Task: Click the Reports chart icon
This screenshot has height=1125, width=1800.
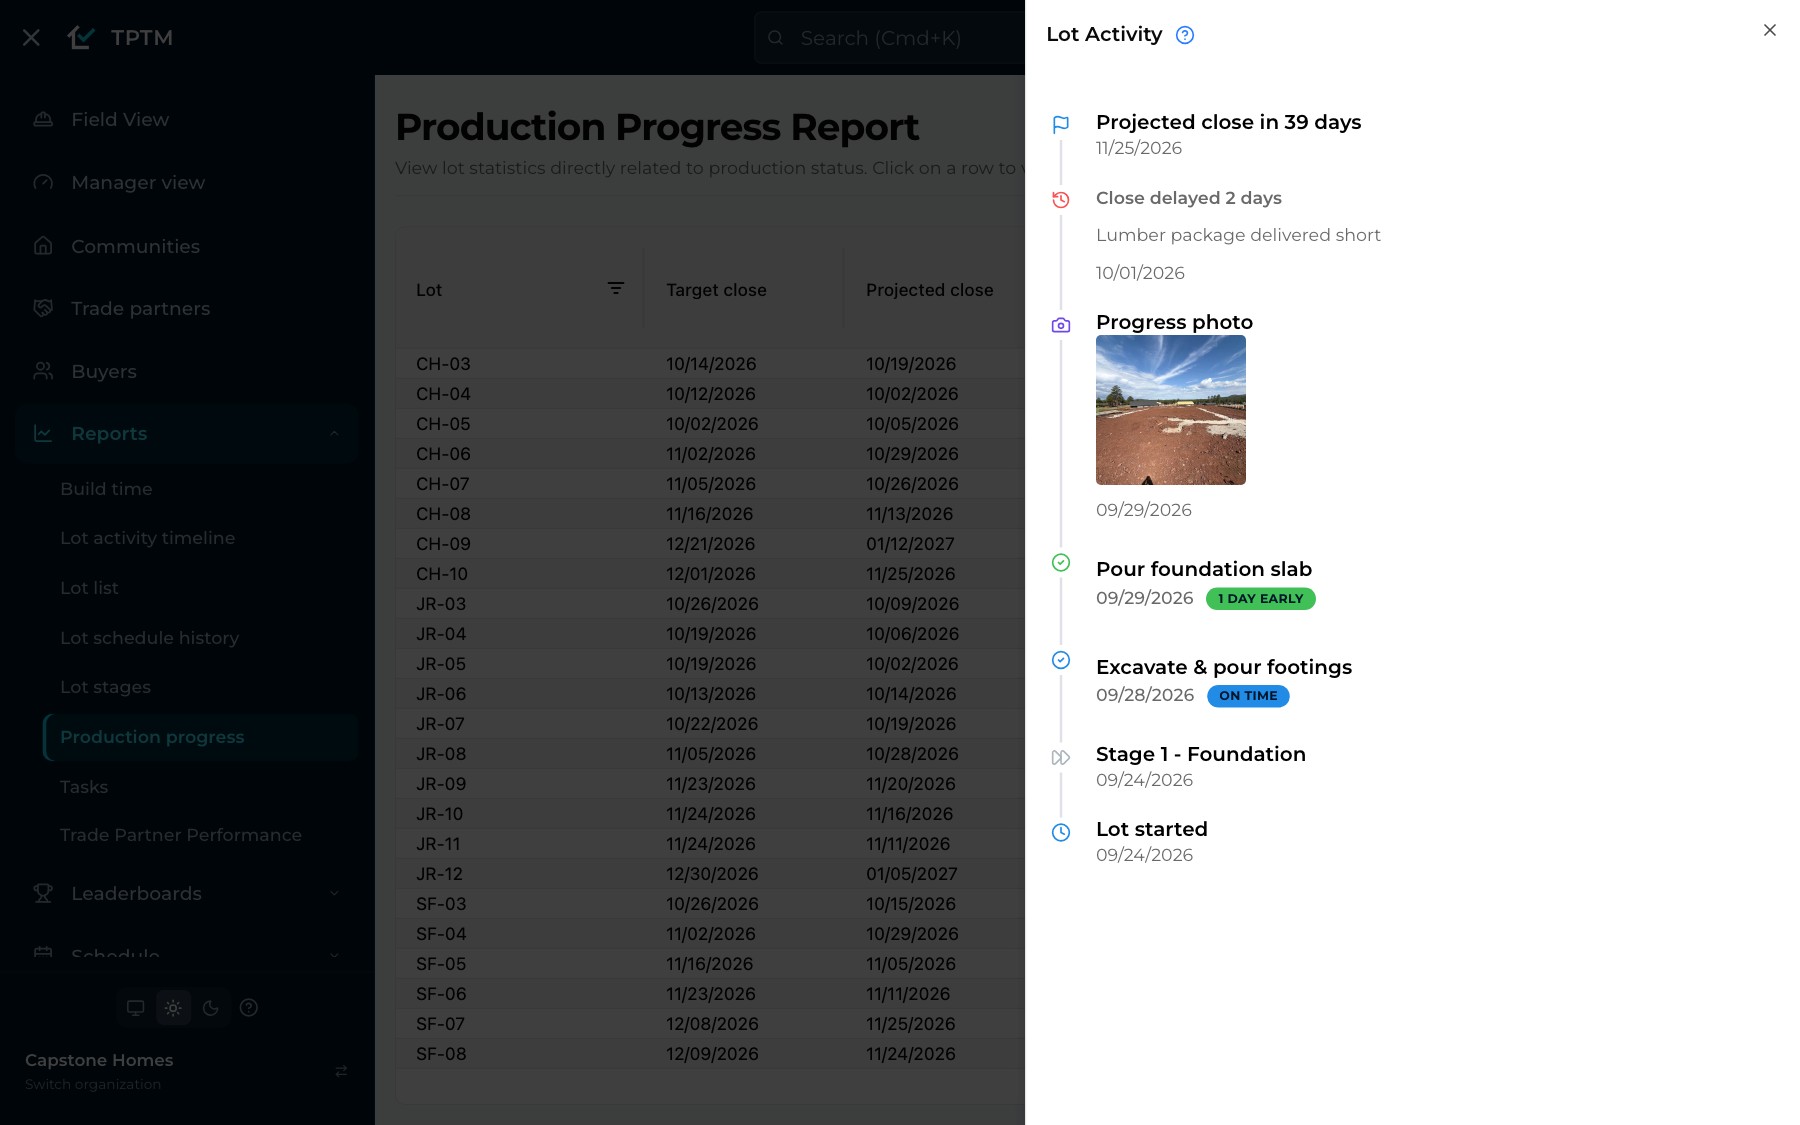Action: (x=43, y=433)
